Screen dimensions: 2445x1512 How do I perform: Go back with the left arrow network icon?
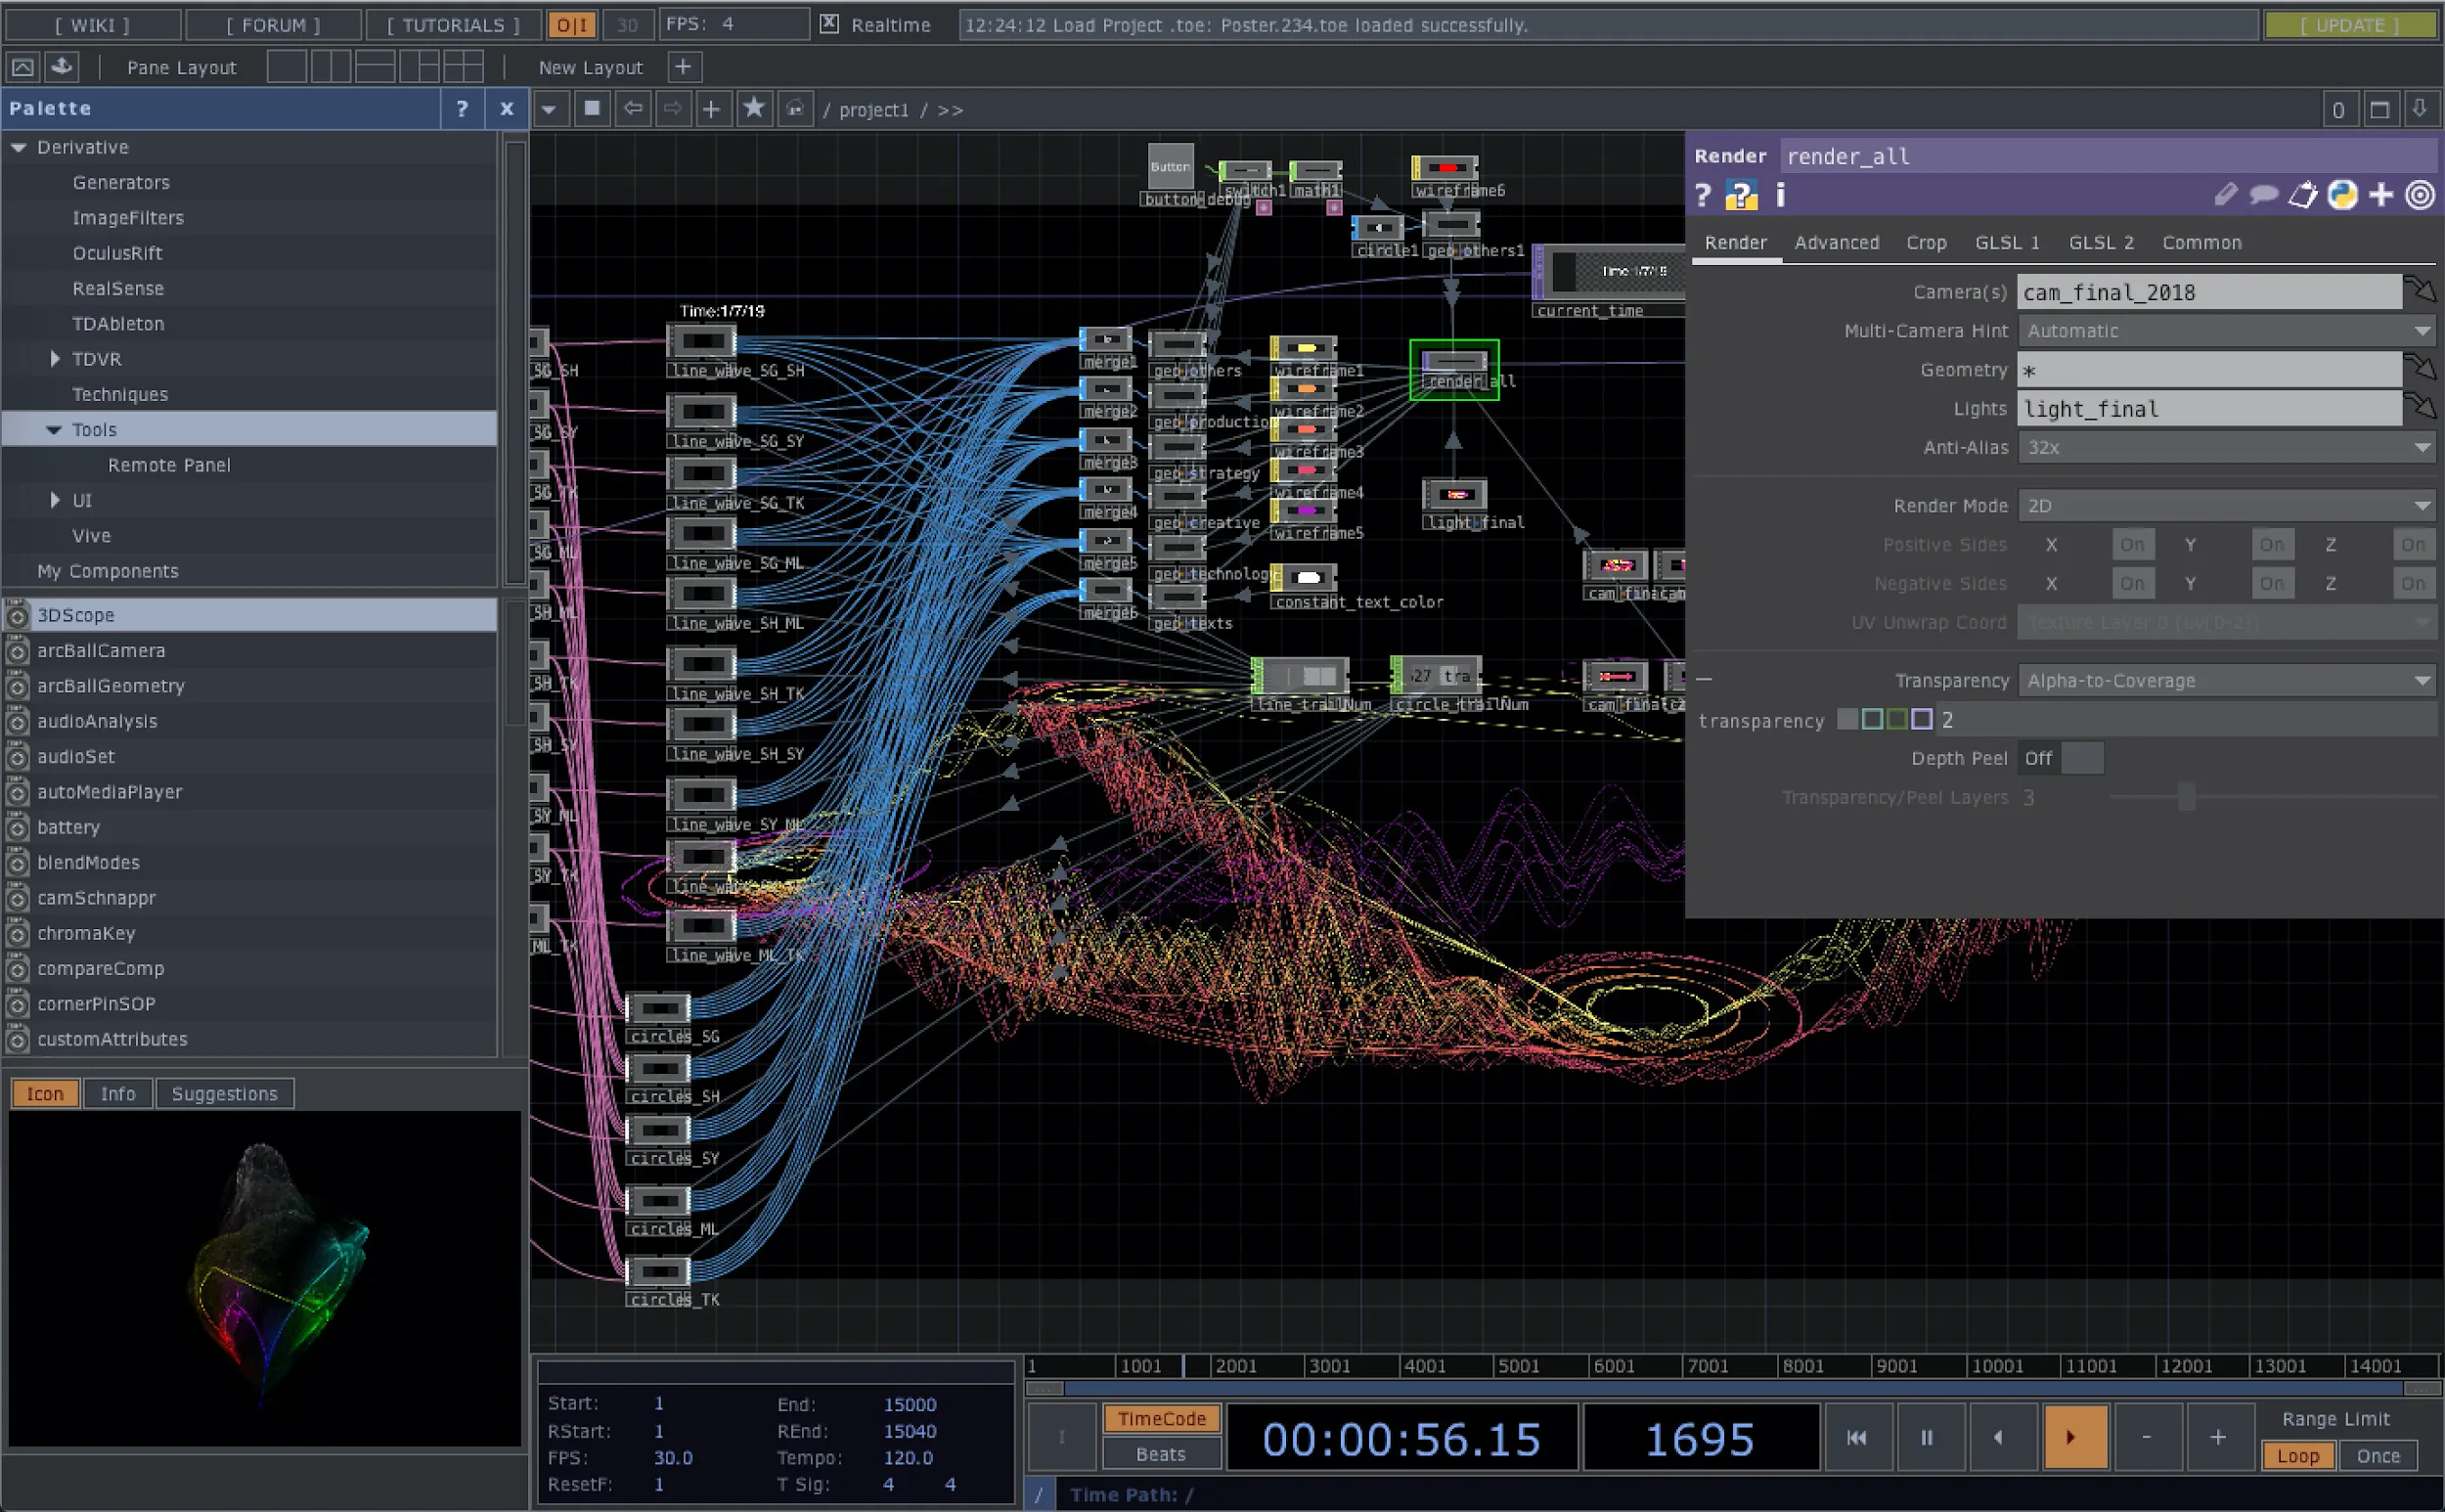[633, 109]
